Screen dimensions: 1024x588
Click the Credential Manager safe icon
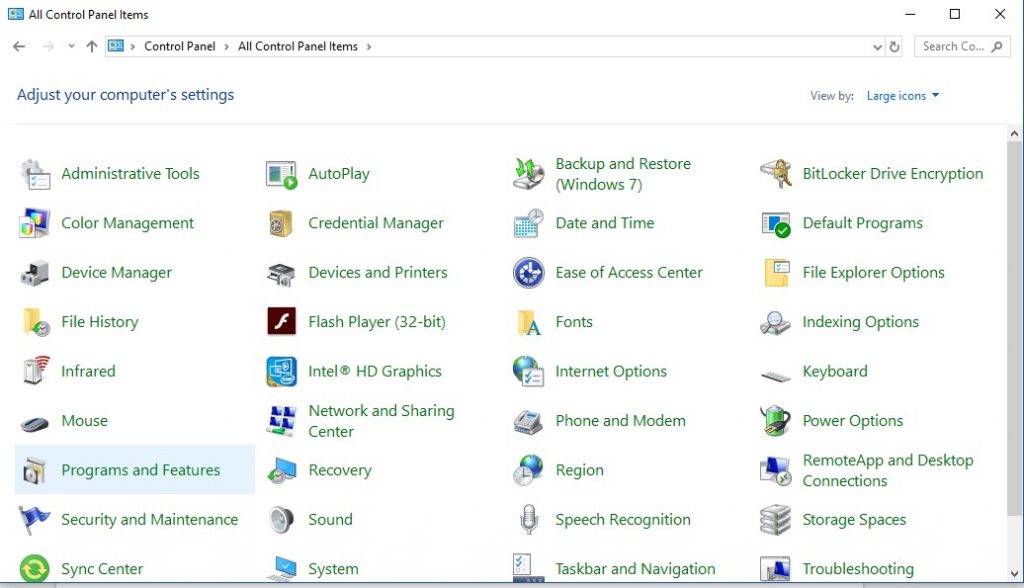coord(282,223)
